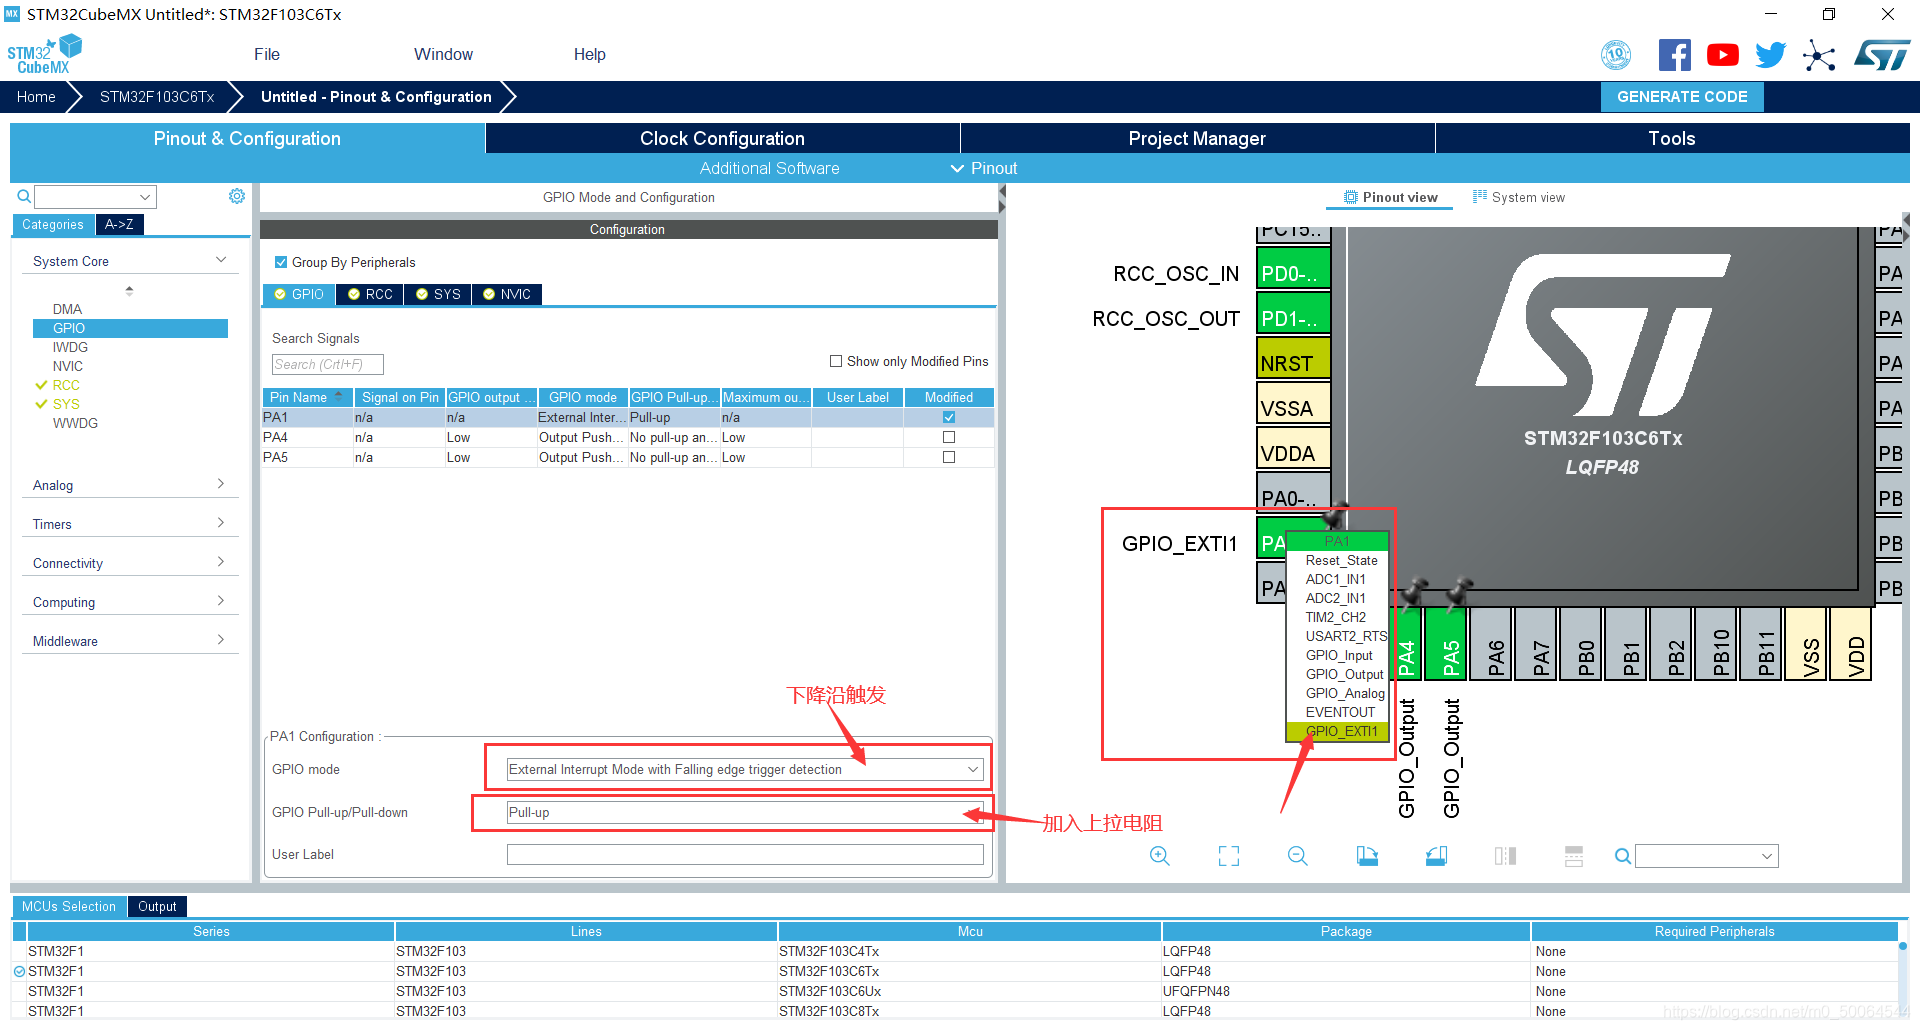1920x1030 pixels.
Task: Toggle Modified checkbox for PA5 row
Action: 949,457
